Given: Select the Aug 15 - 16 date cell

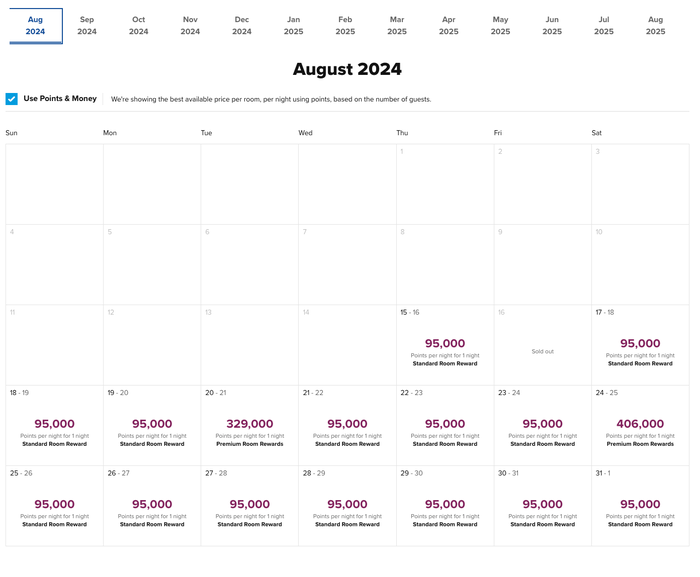Looking at the screenshot, I should (x=445, y=345).
